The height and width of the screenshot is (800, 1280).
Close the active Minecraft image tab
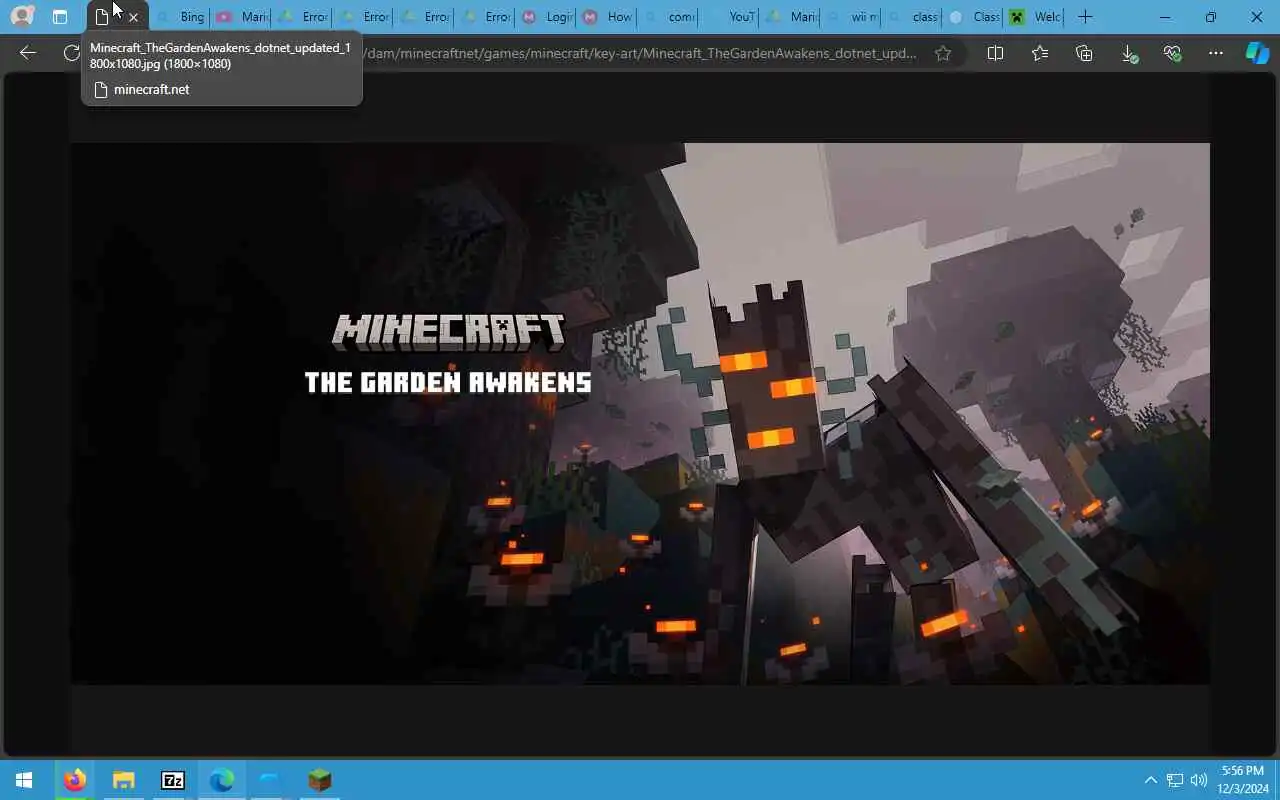pyautogui.click(x=133, y=17)
